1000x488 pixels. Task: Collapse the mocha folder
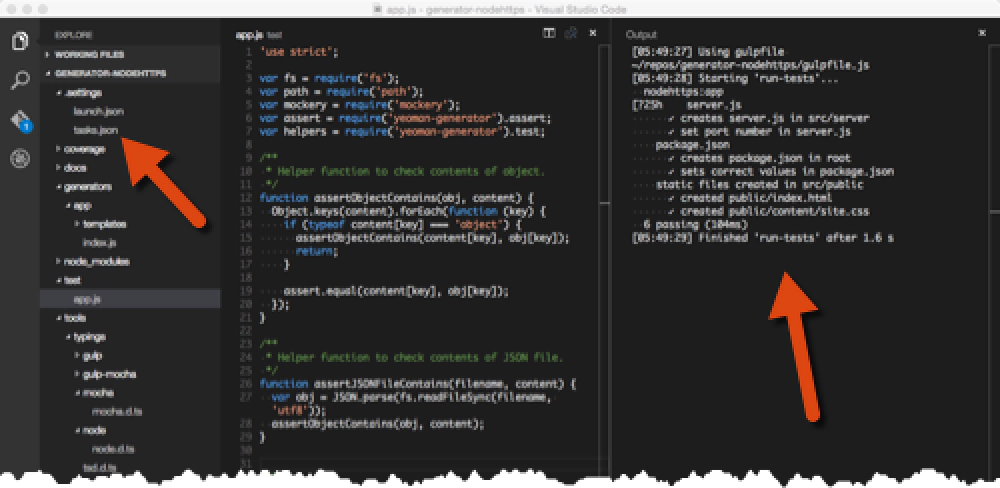[x=94, y=393]
